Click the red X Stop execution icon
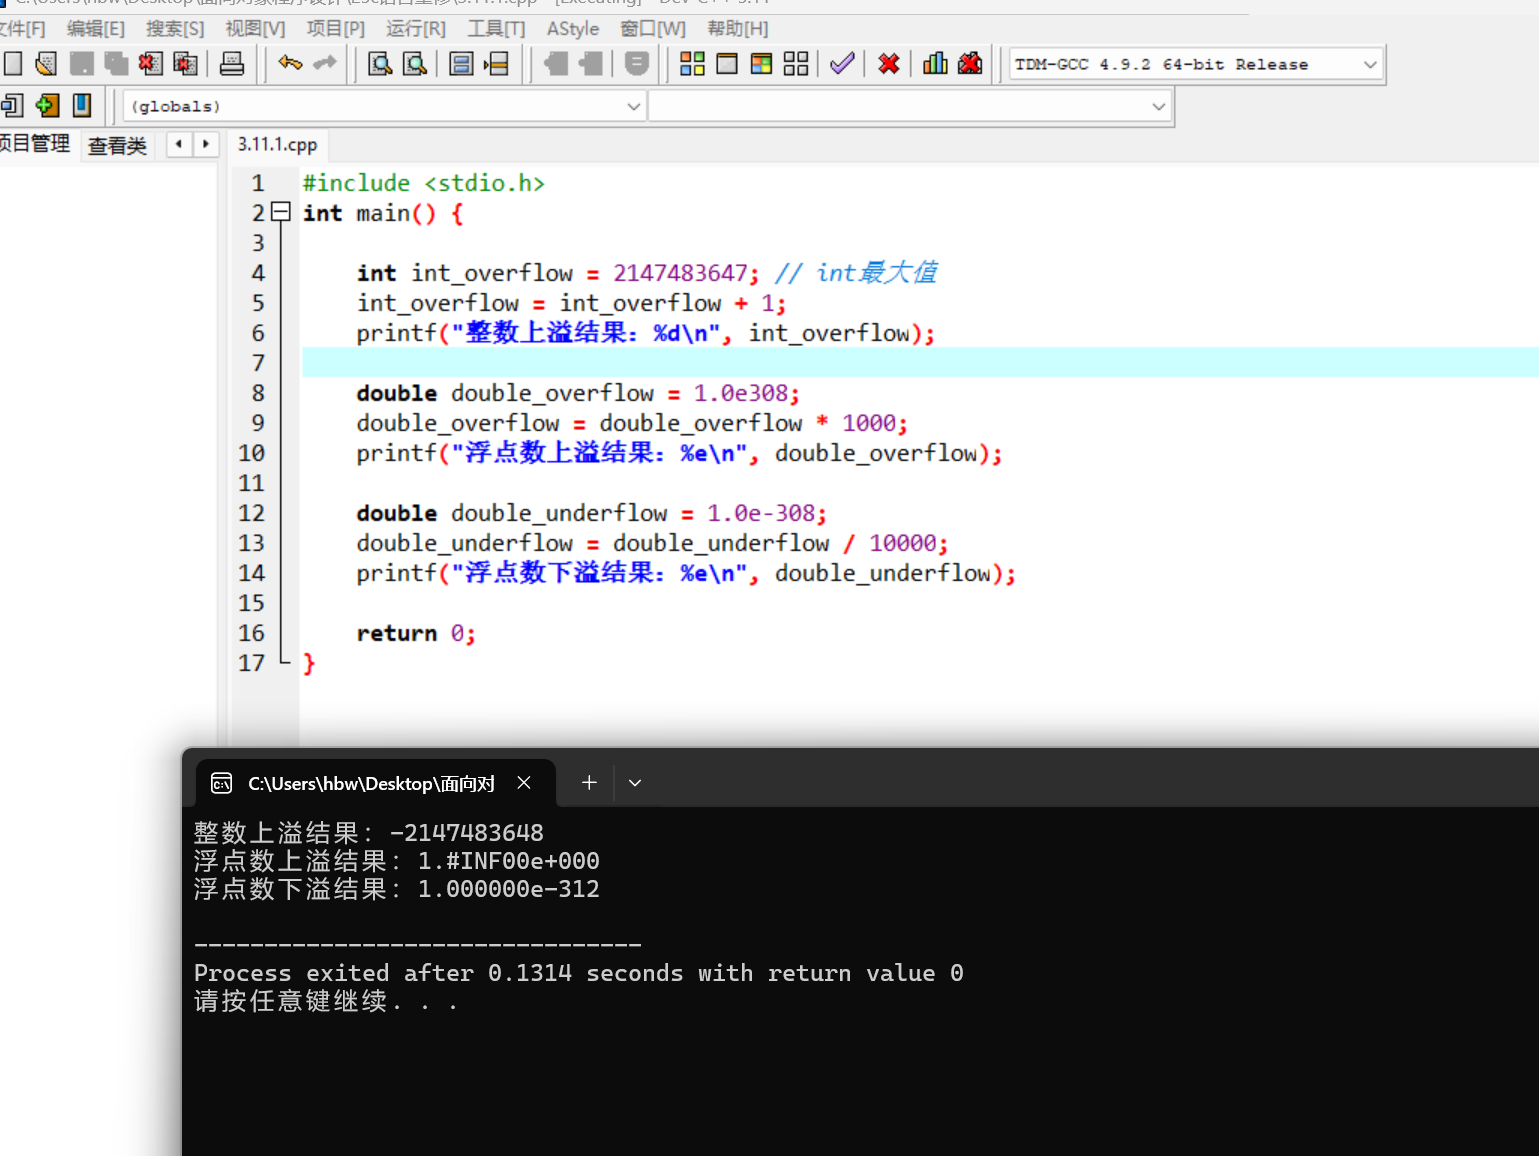Screen dimensions: 1539x1156 [x=889, y=64]
